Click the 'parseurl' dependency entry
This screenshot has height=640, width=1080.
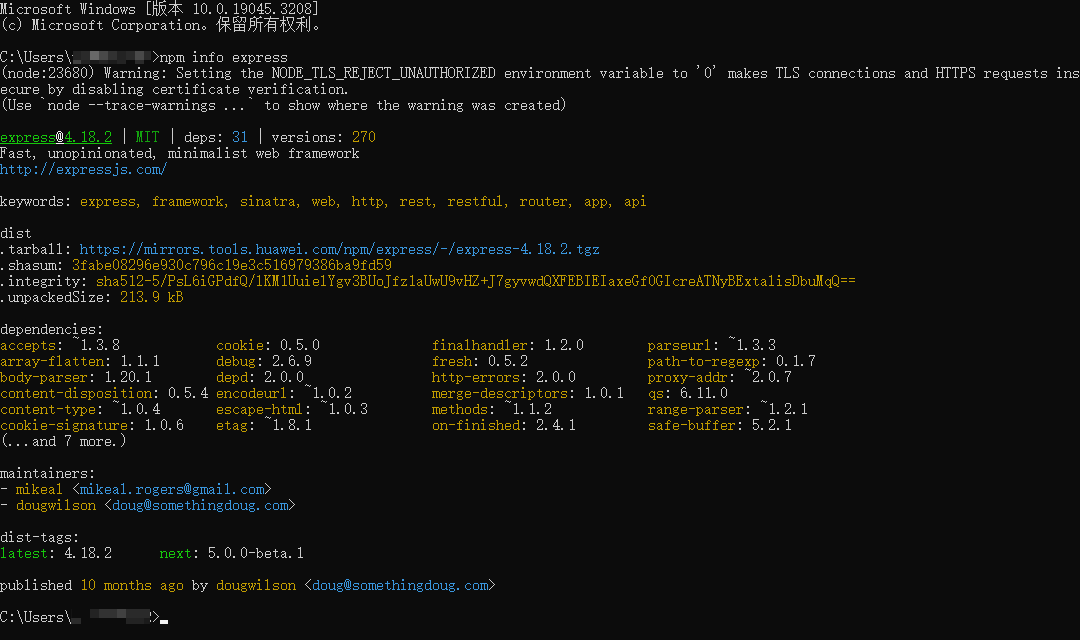[712, 345]
